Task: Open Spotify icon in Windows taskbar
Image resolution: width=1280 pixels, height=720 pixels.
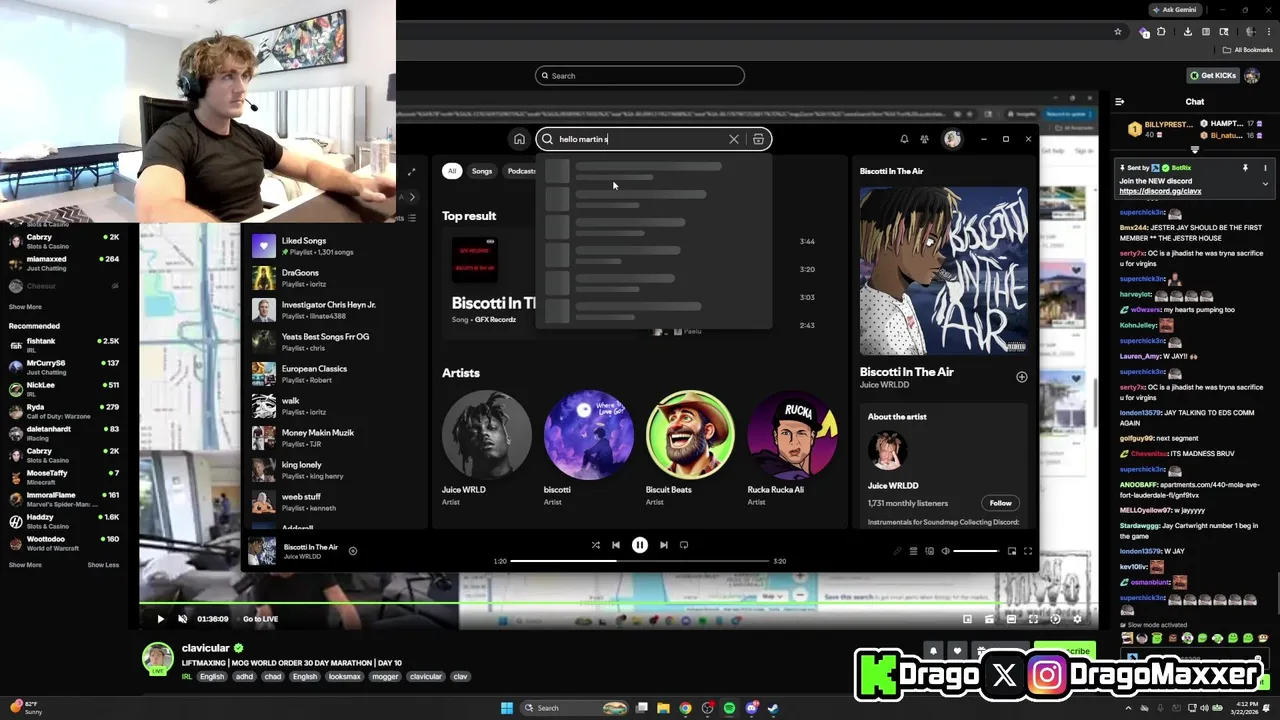Action: (730, 708)
